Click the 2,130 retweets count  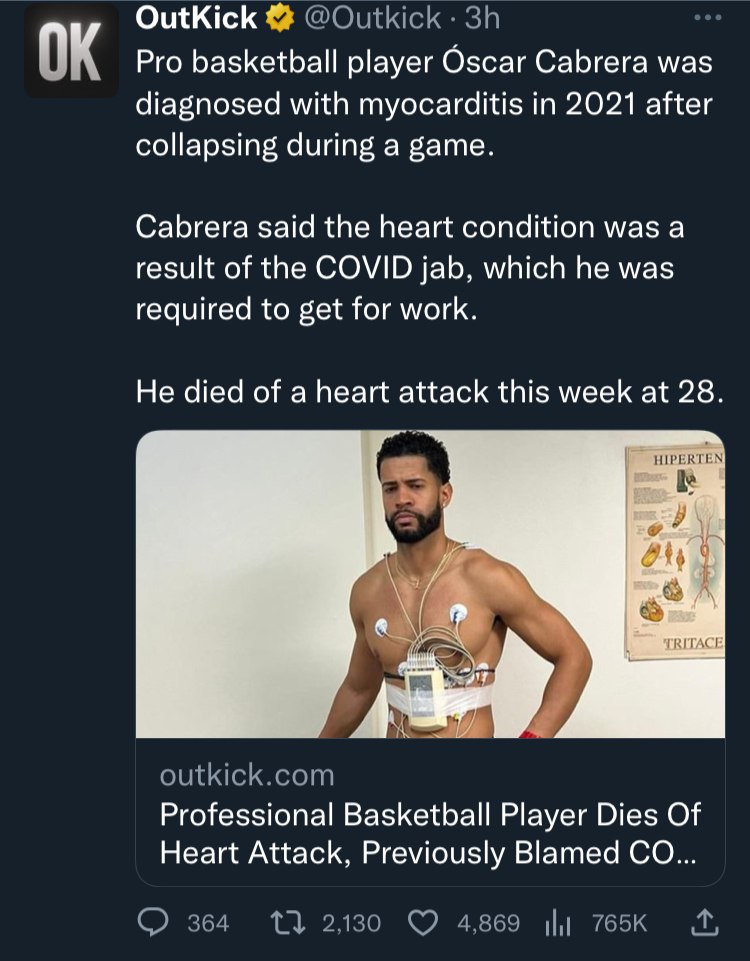pos(352,923)
